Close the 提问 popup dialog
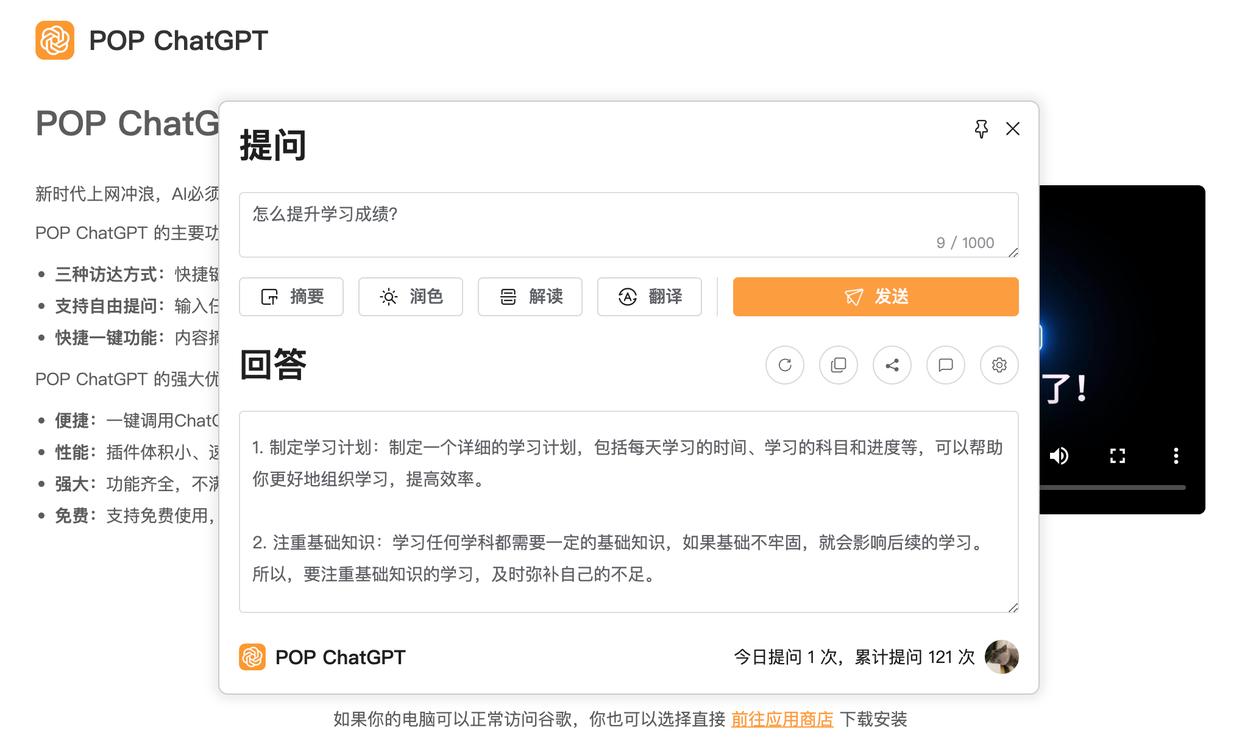The width and height of the screenshot is (1242, 741). click(1013, 129)
